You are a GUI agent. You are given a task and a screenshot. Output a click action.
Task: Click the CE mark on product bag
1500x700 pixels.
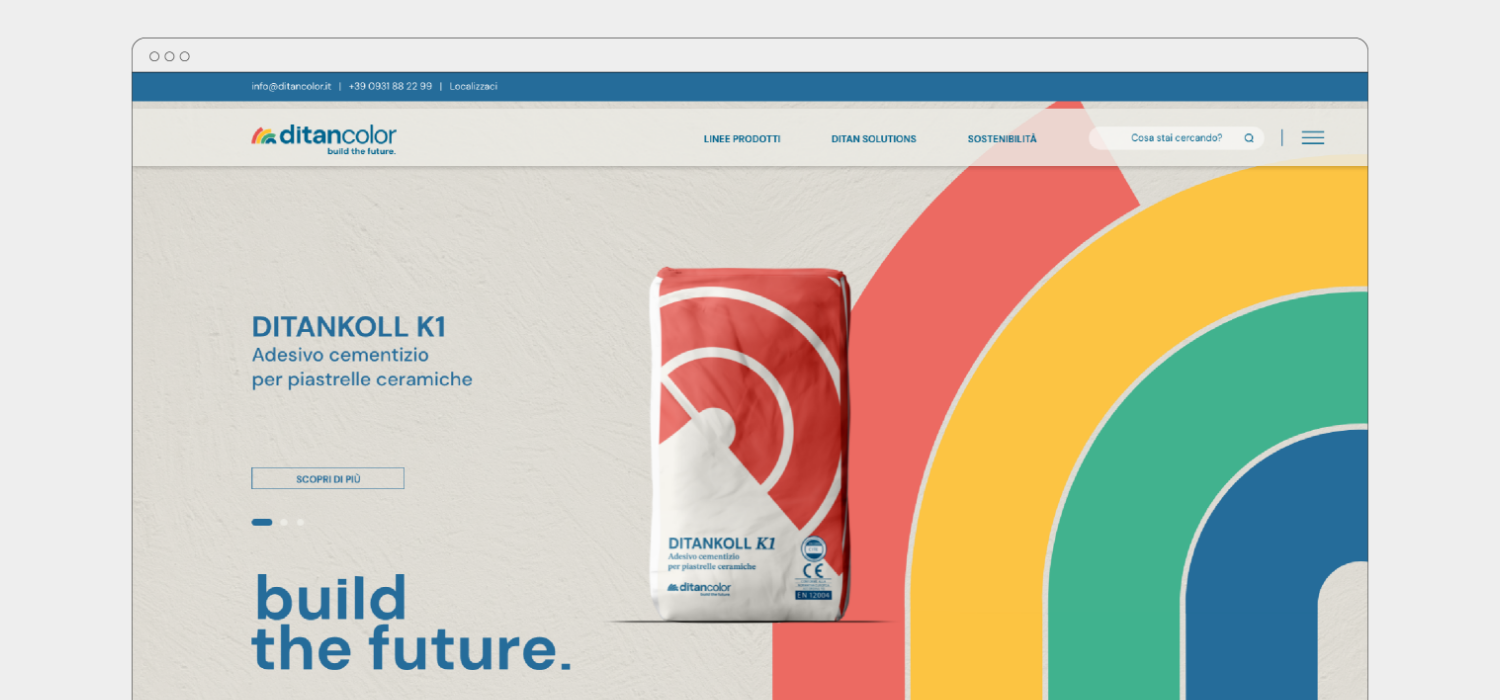point(813,571)
